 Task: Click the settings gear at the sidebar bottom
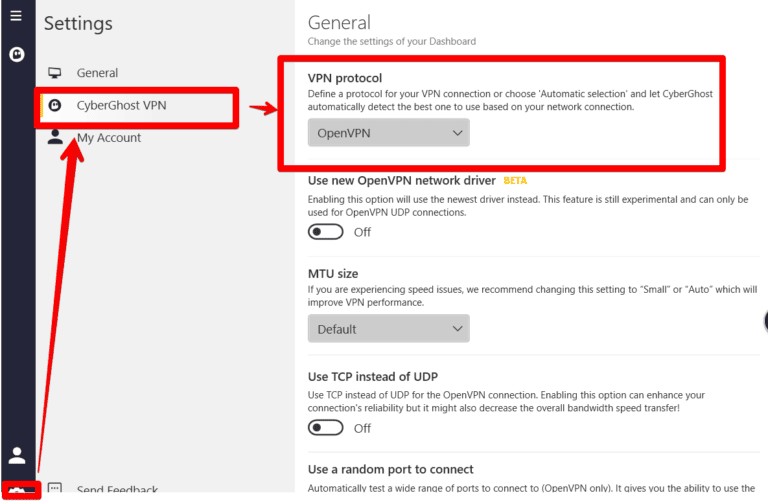(18, 490)
